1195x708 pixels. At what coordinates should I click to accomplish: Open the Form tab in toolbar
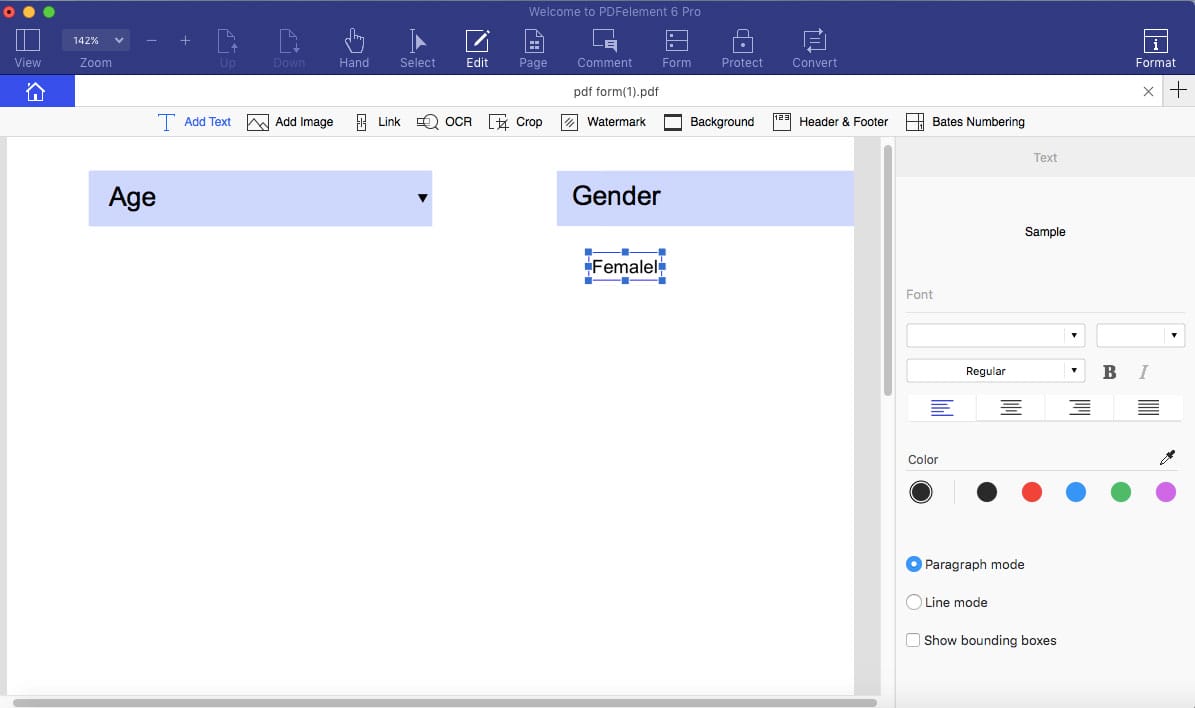677,47
